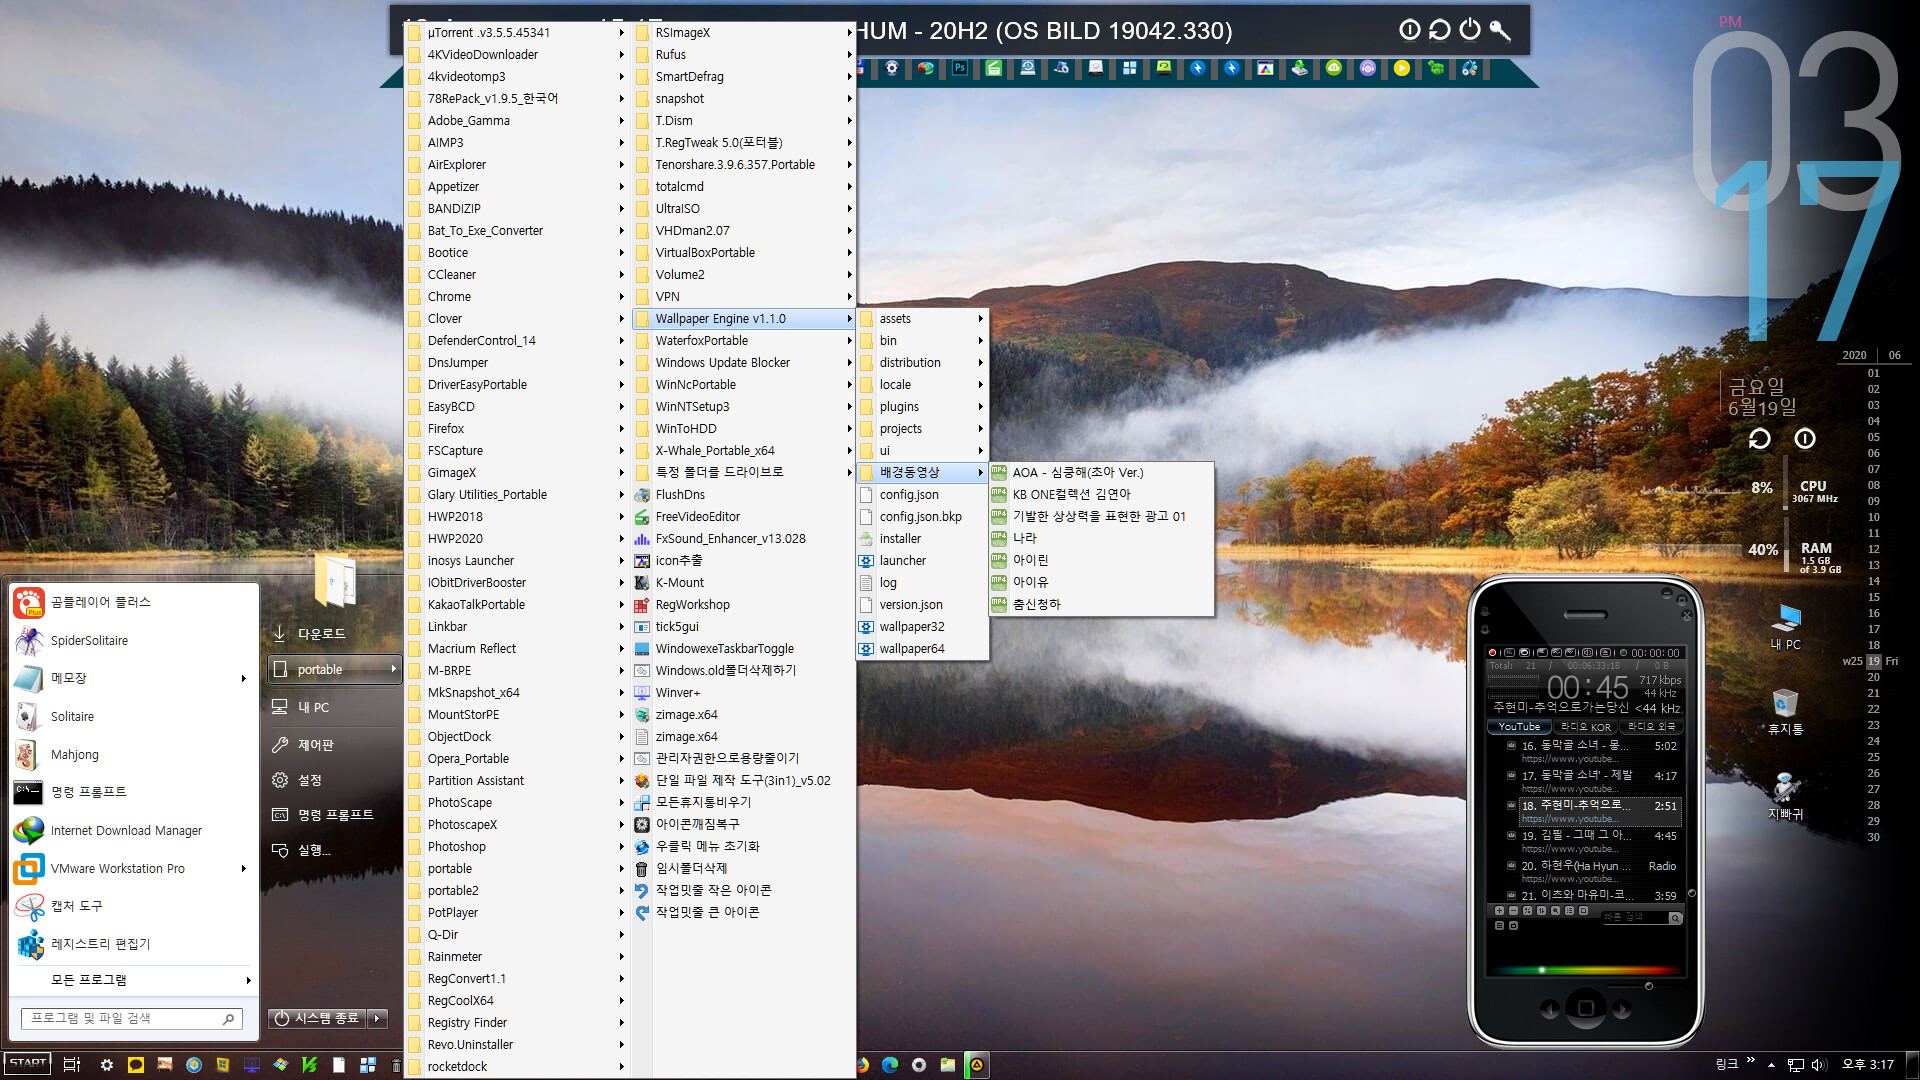The image size is (1920, 1080).
Task: Click the restart arrow icon in the top banner
Action: coord(1439,30)
